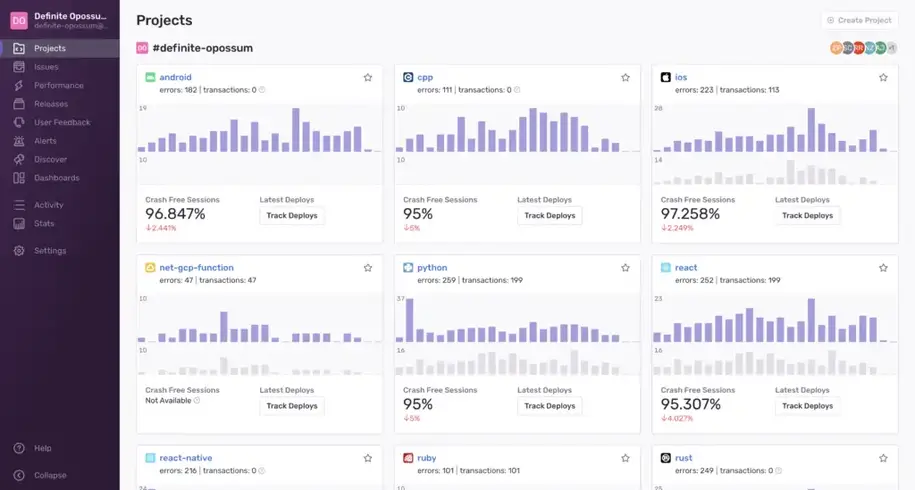Open the ios project link
The height and width of the screenshot is (490, 915).
(x=681, y=77)
